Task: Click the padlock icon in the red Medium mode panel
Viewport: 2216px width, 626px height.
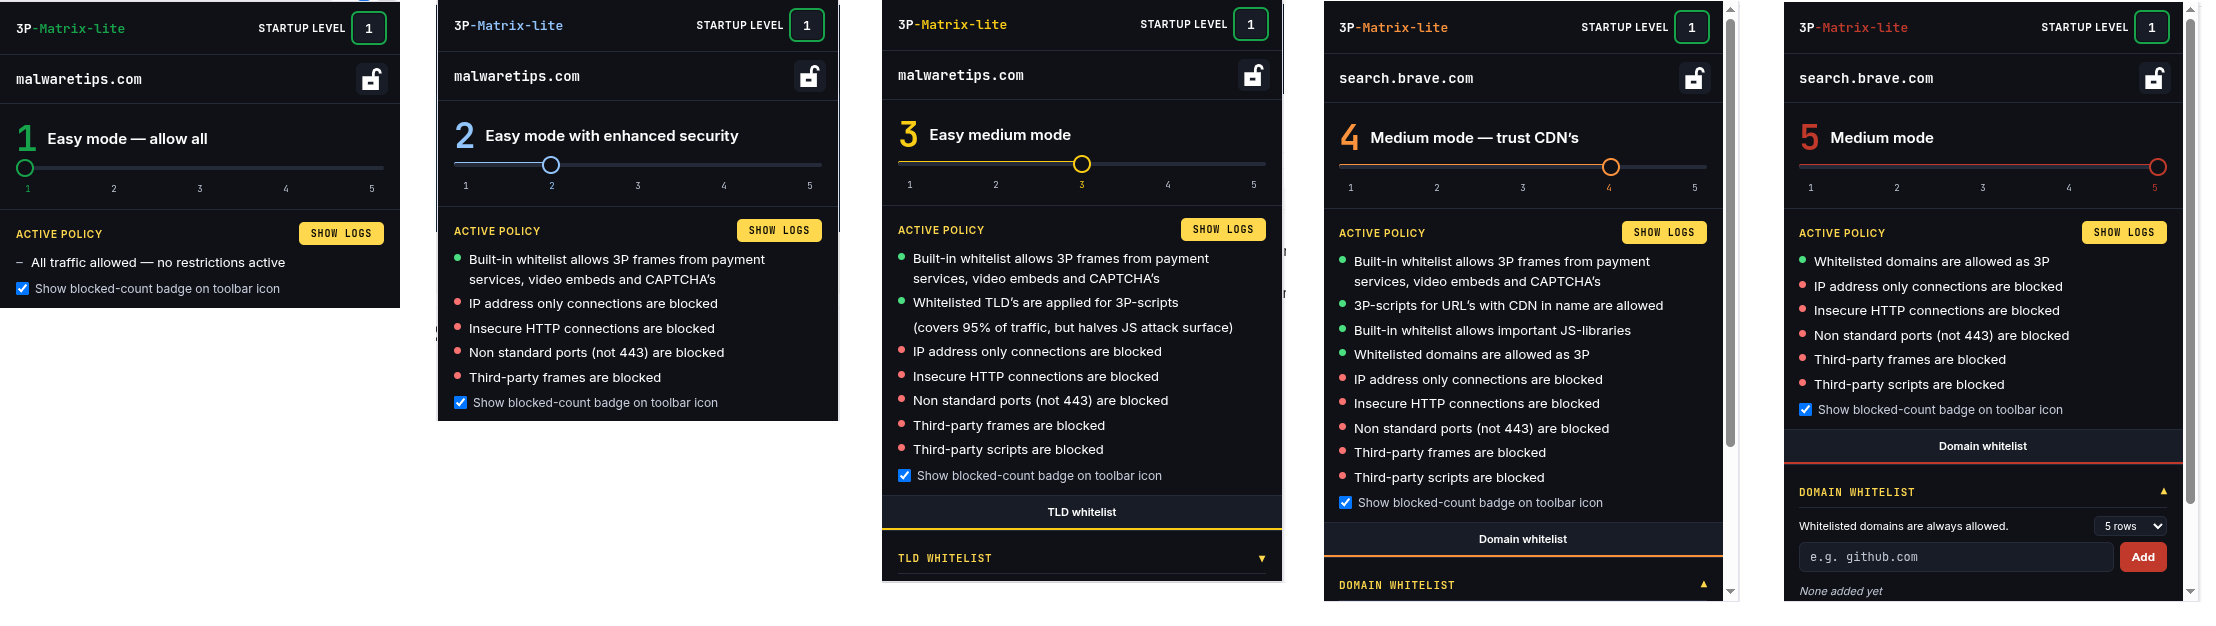Action: 2154,78
